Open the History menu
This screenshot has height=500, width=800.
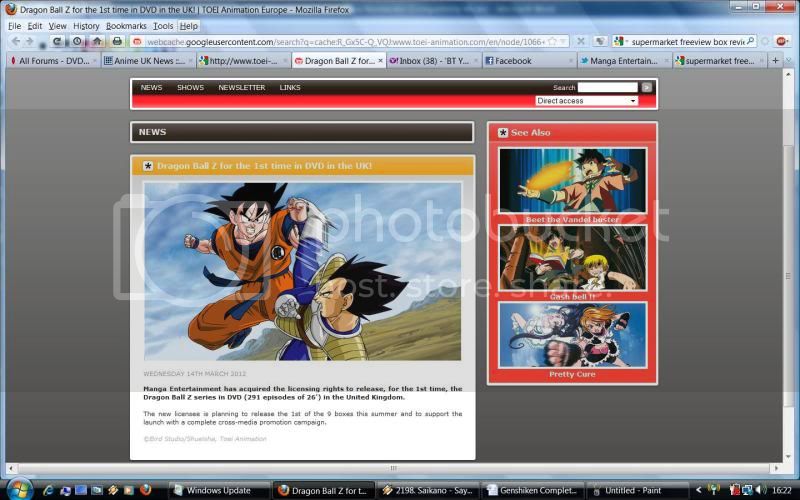coord(86,26)
